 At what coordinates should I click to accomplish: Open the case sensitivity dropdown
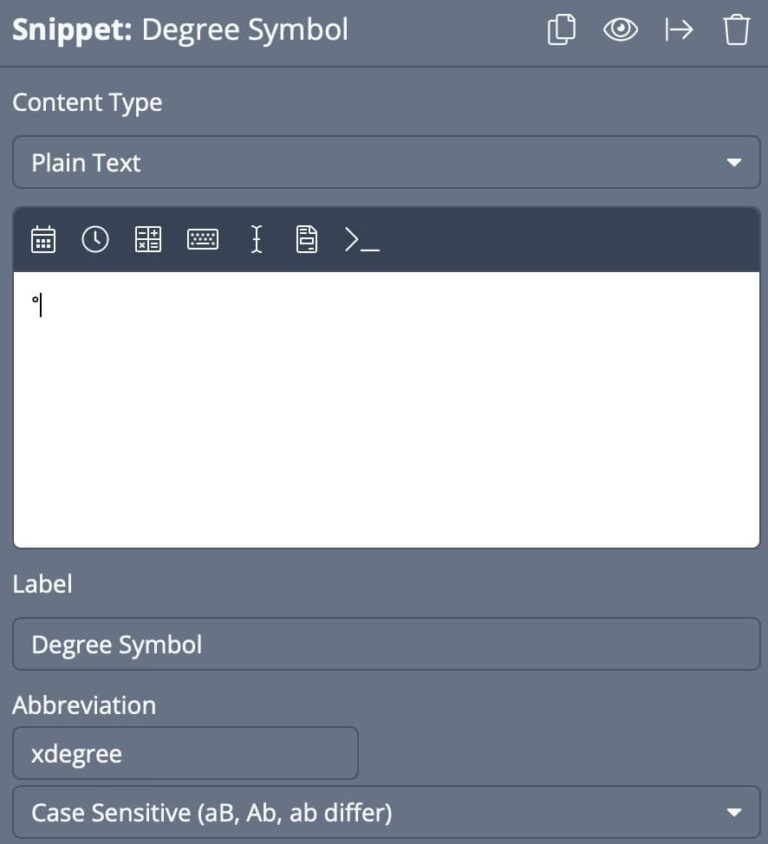pos(384,812)
